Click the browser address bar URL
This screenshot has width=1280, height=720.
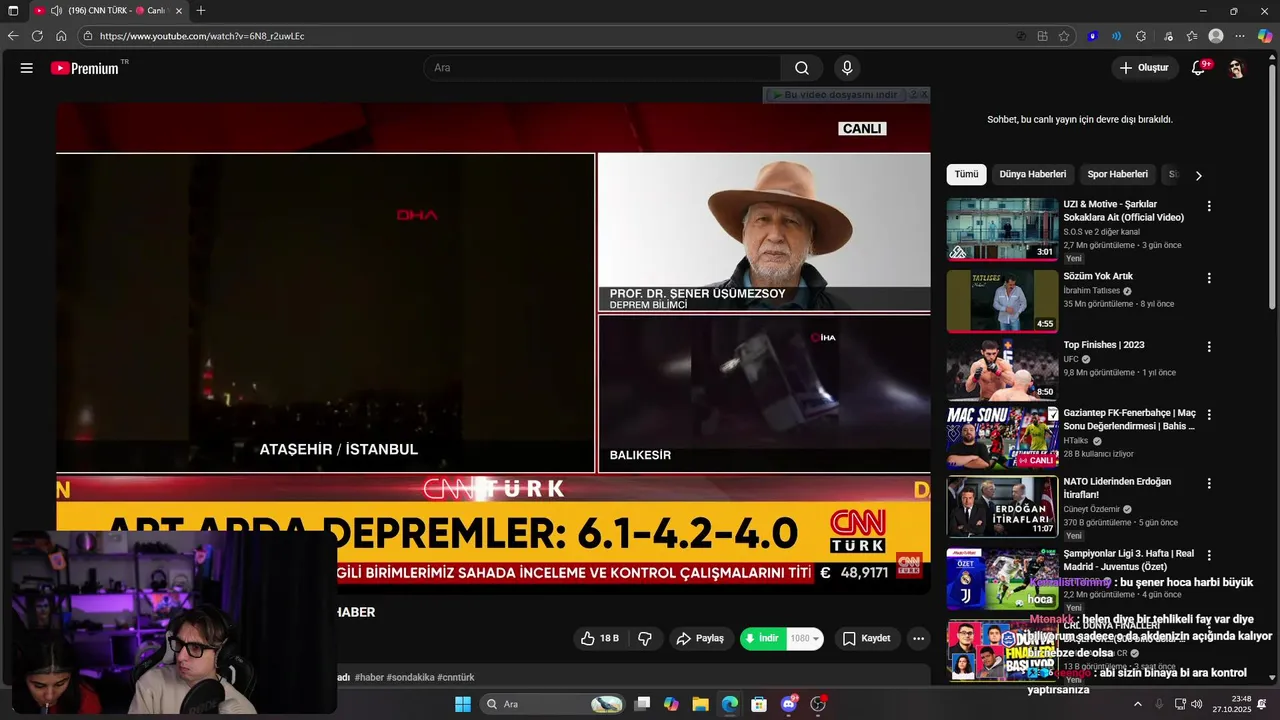pyautogui.click(x=202, y=36)
